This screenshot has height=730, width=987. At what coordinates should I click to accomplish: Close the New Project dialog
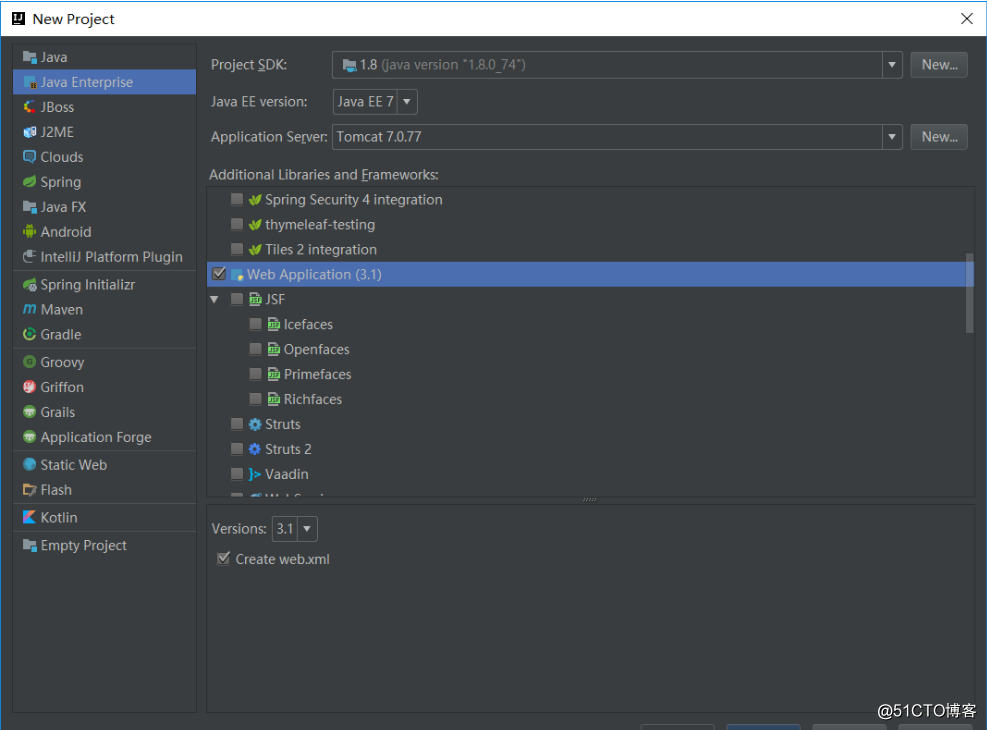coord(967,19)
